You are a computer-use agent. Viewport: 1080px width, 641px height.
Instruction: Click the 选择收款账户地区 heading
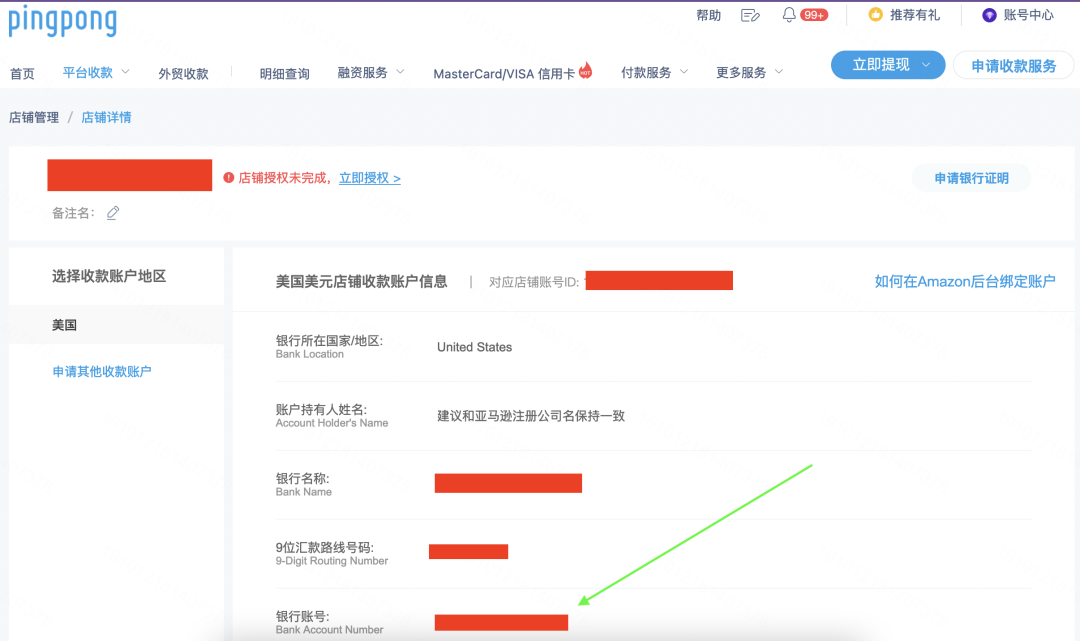point(109,276)
